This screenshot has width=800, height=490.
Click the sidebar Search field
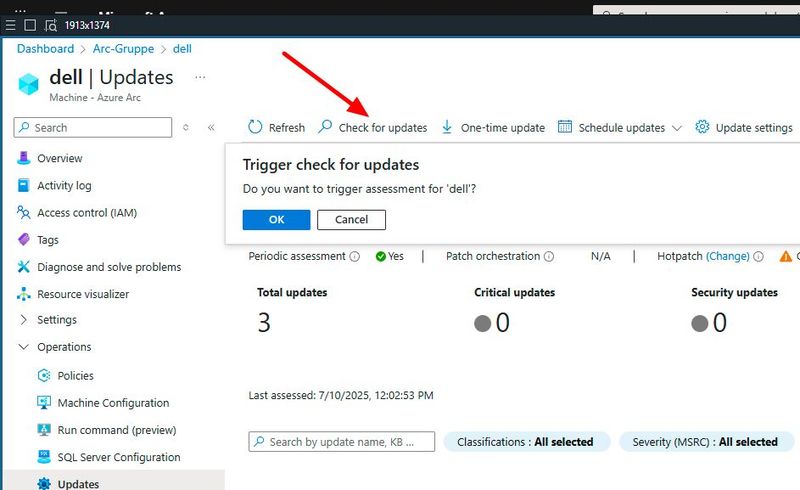point(93,128)
